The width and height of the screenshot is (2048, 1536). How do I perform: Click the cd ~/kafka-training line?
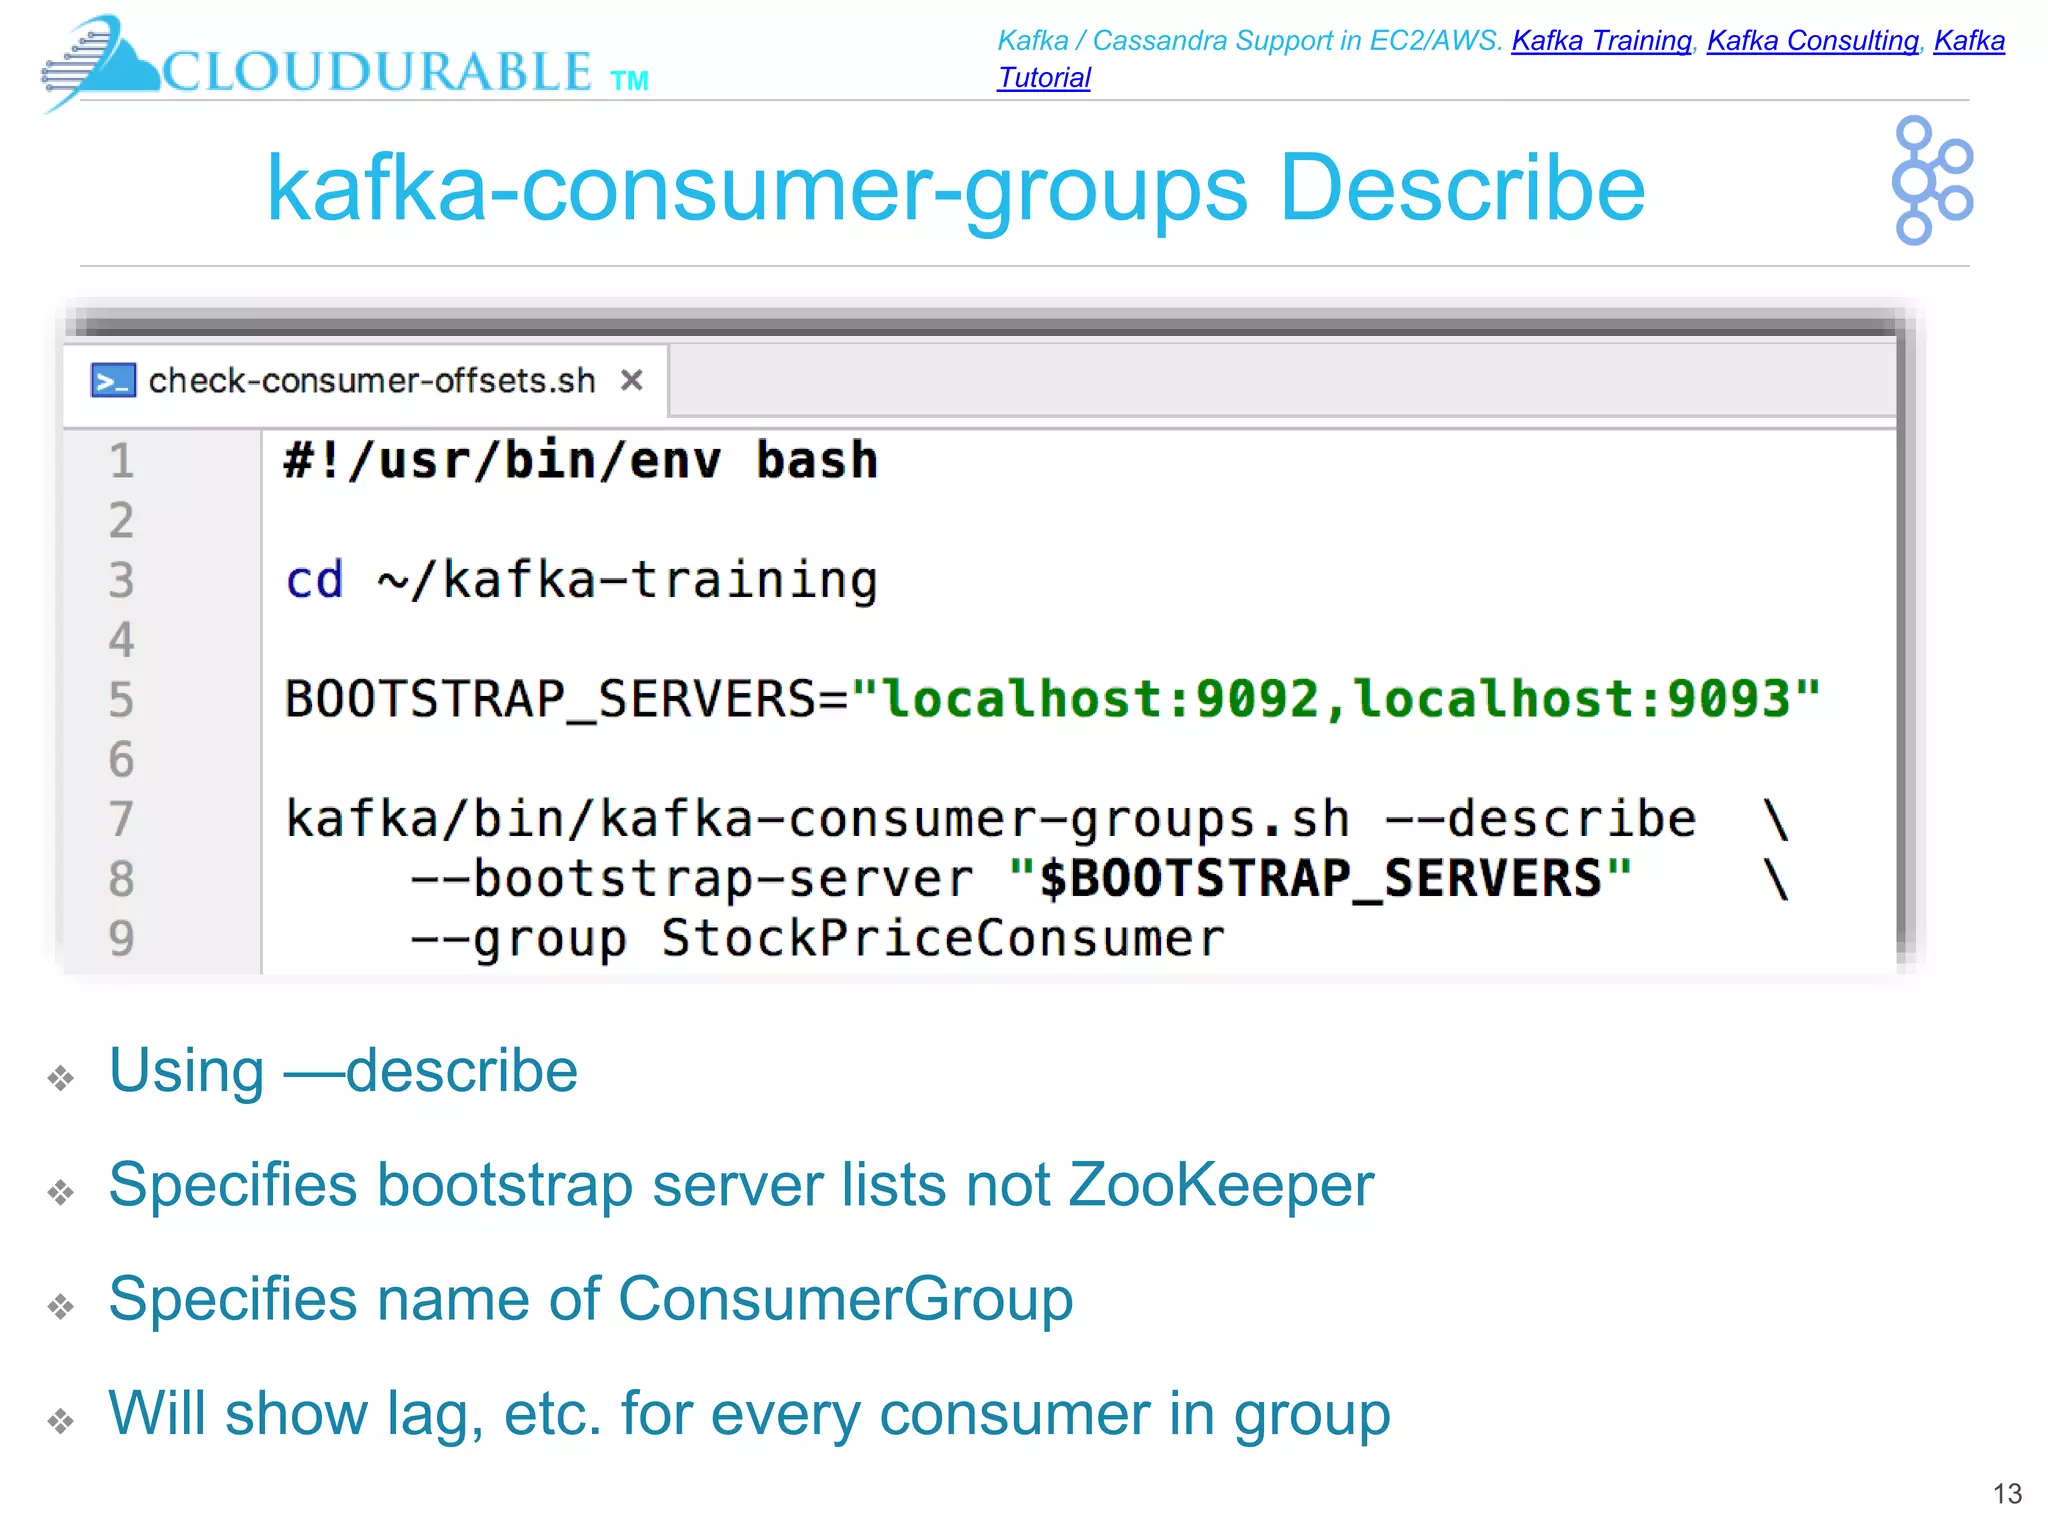(x=580, y=581)
